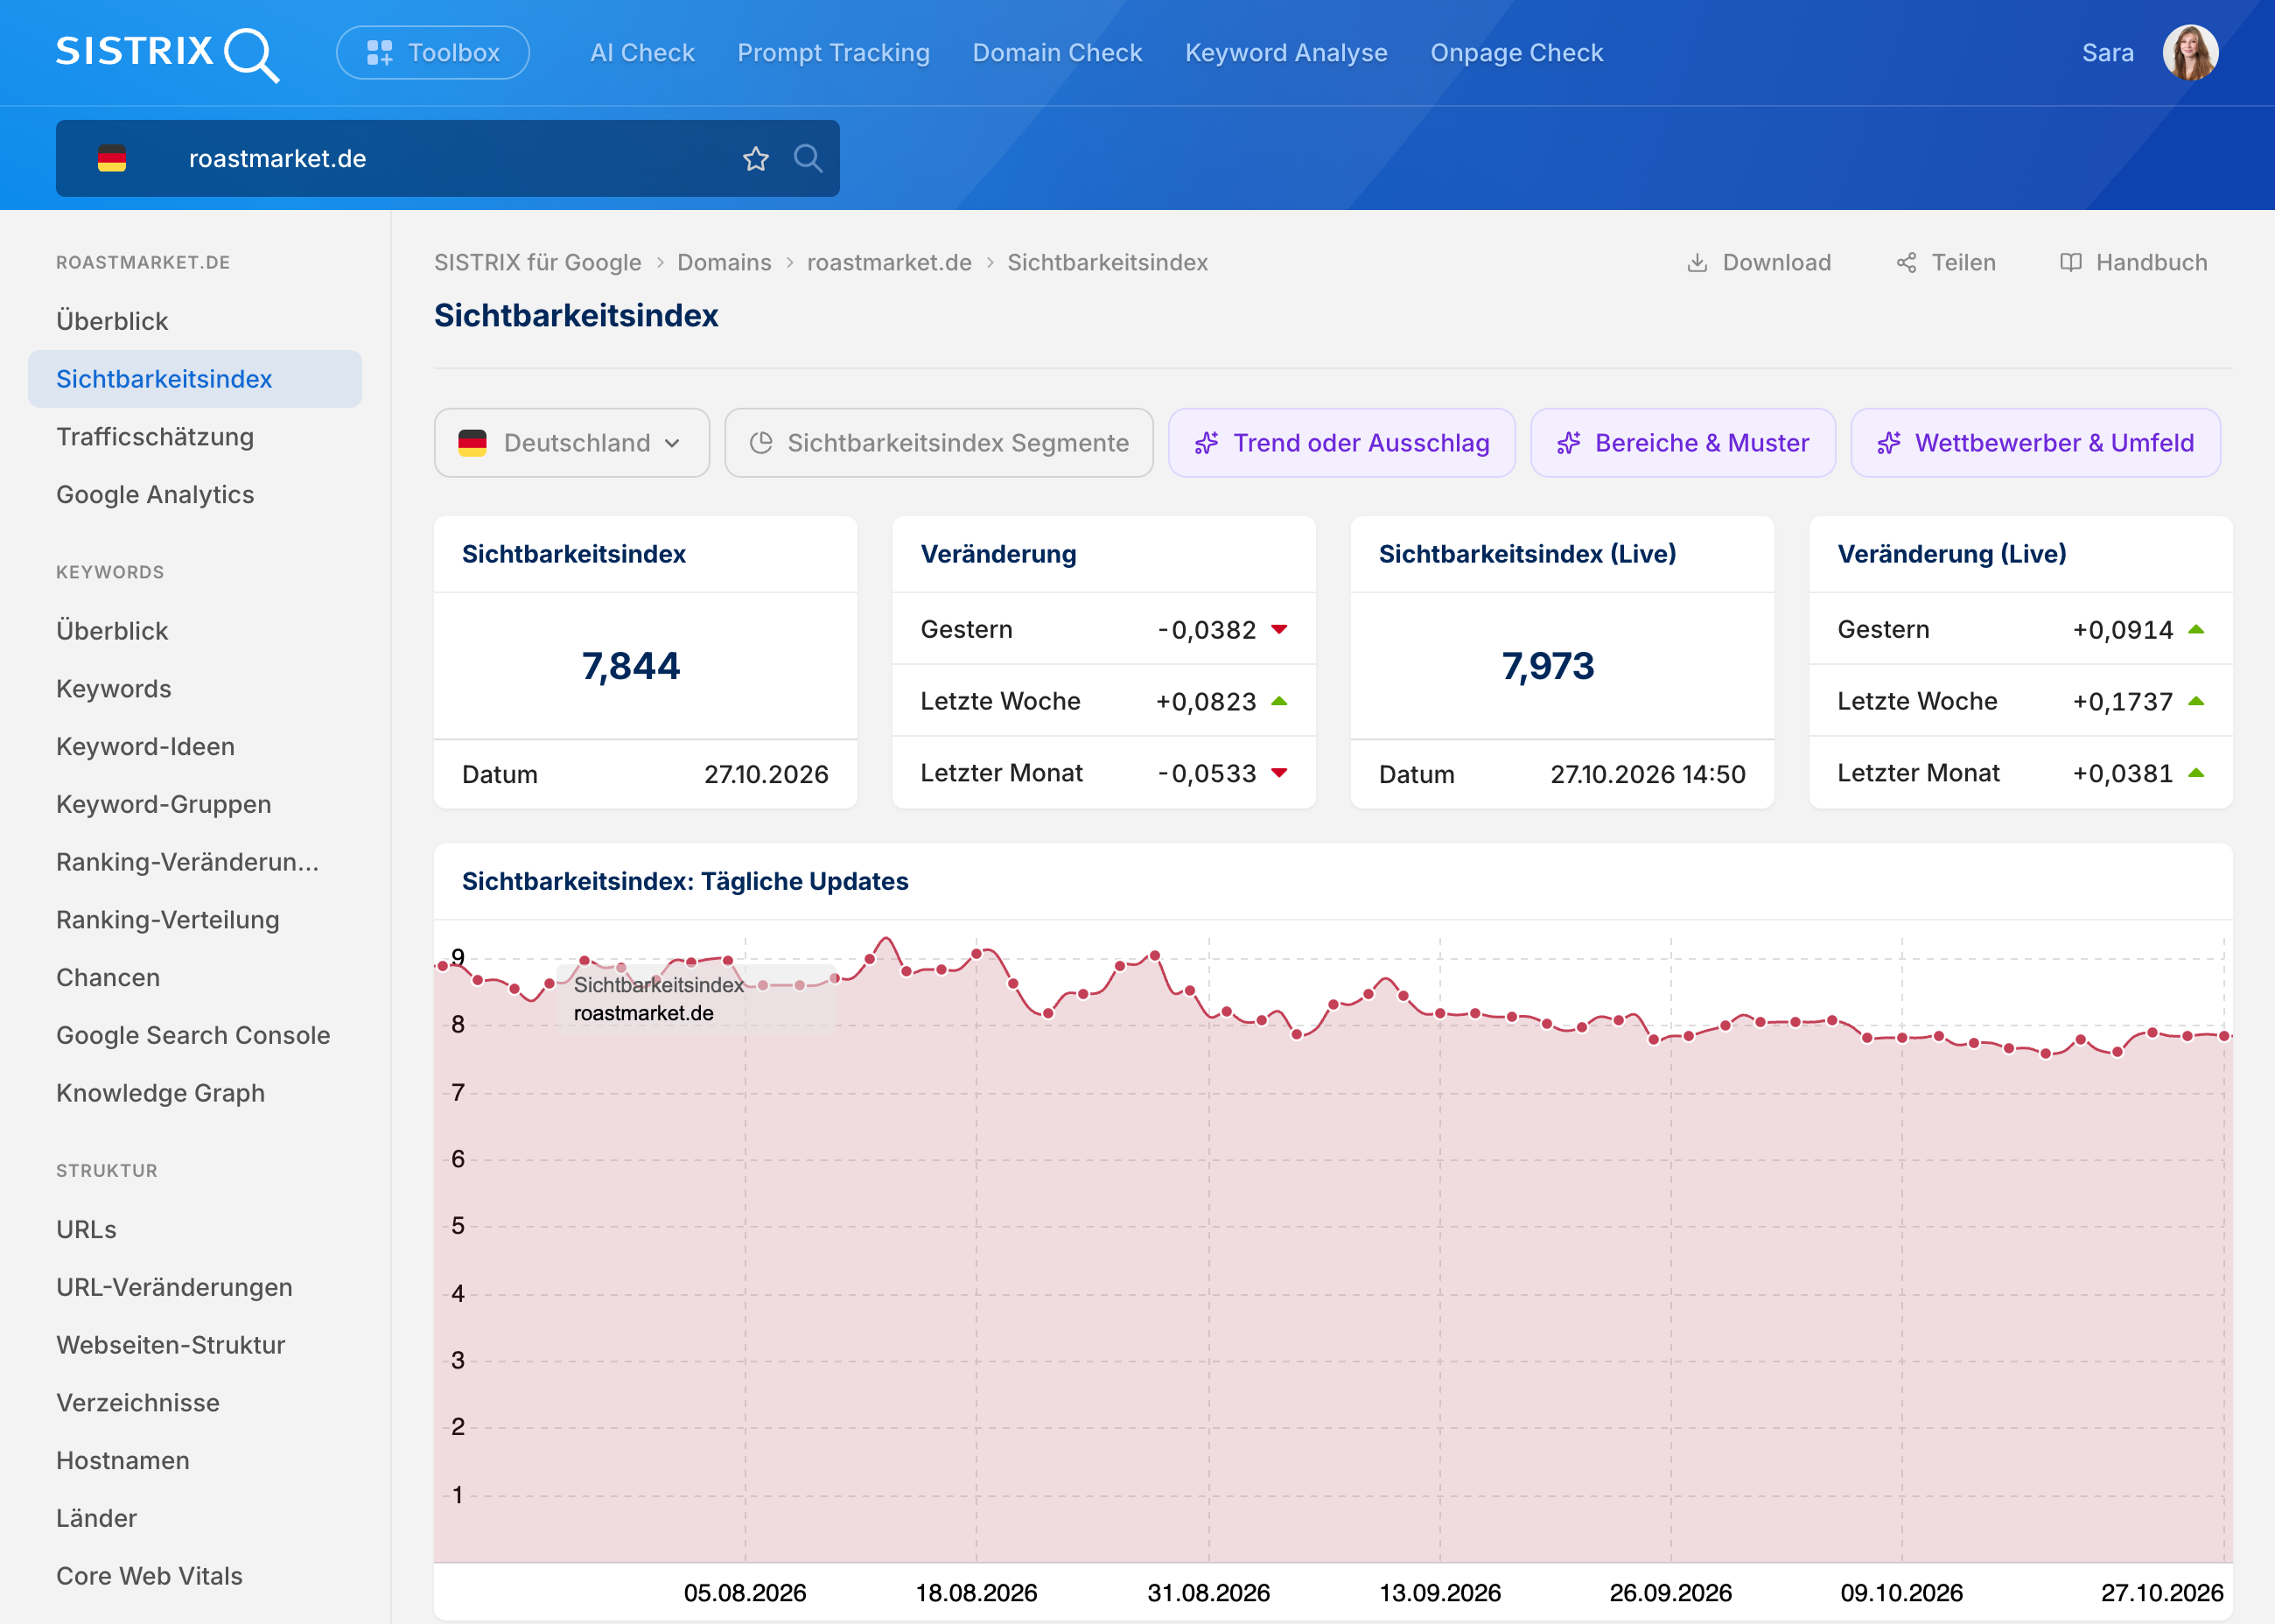Select Trafficschätzung in the sidebar
This screenshot has width=2275, height=1624.
coord(195,437)
